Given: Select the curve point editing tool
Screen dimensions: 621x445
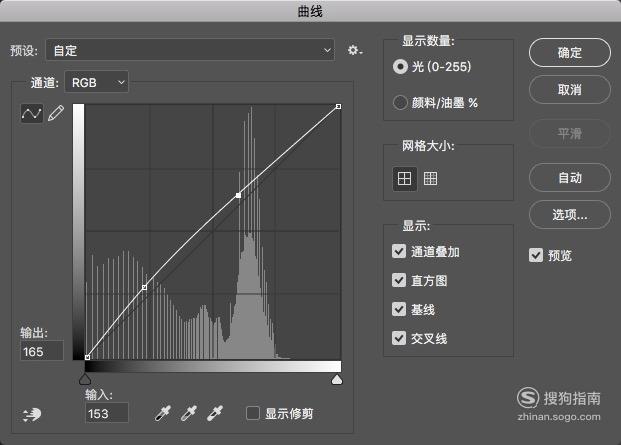Looking at the screenshot, I should tap(32, 113).
